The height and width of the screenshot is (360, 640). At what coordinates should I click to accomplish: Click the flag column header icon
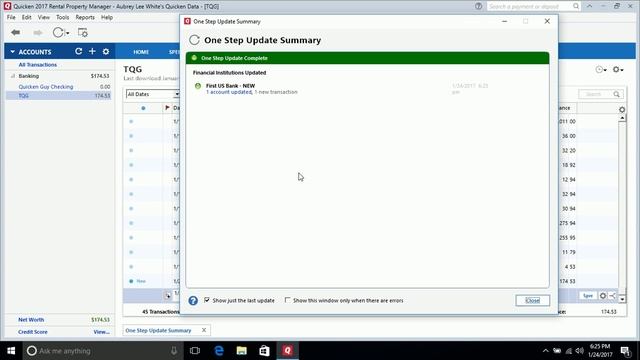click(x=167, y=108)
